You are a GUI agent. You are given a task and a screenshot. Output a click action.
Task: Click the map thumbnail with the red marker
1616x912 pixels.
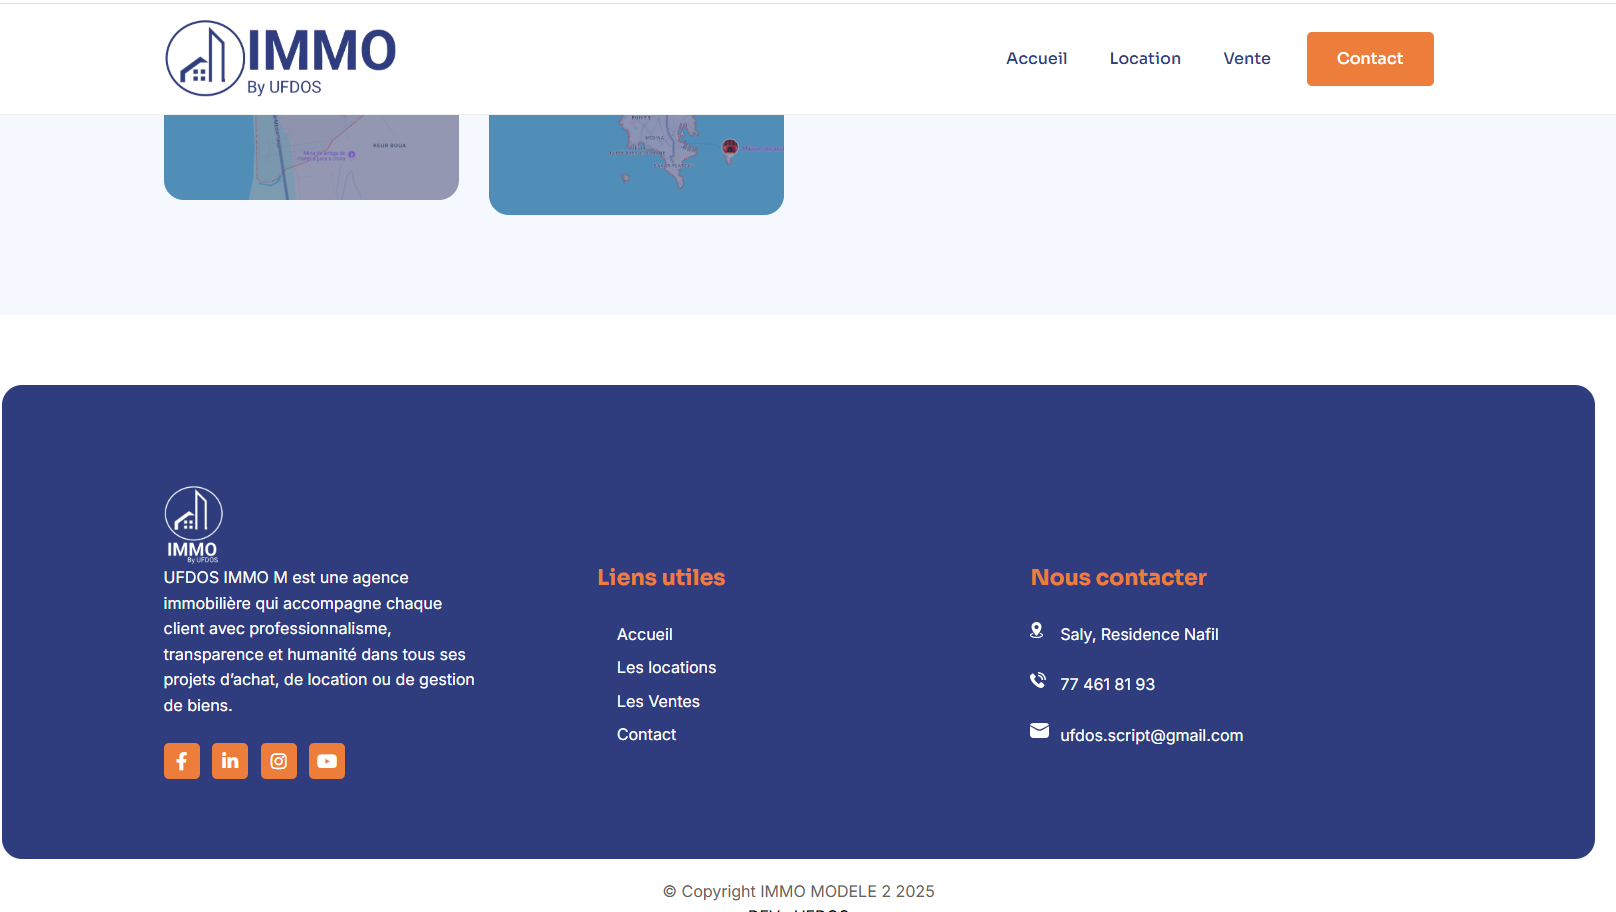(636, 164)
